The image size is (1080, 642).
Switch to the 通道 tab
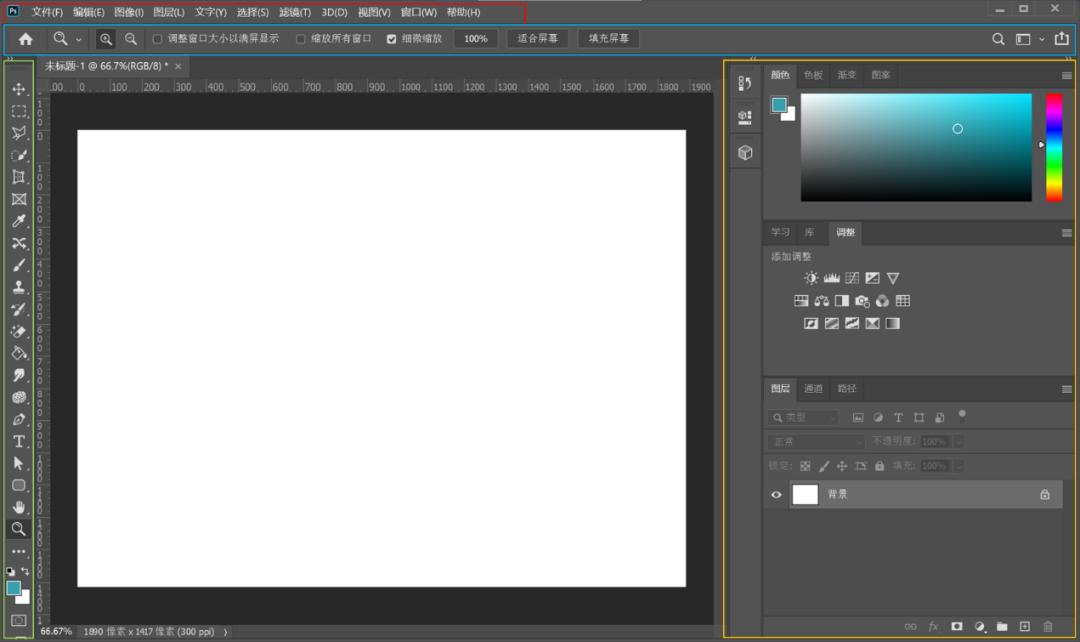(x=813, y=388)
